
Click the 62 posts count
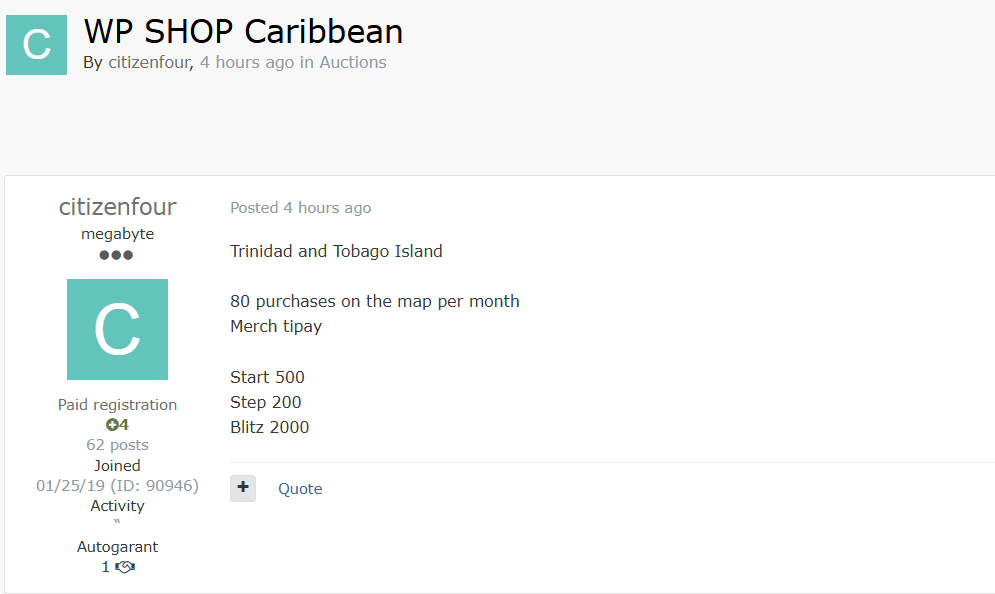point(117,445)
